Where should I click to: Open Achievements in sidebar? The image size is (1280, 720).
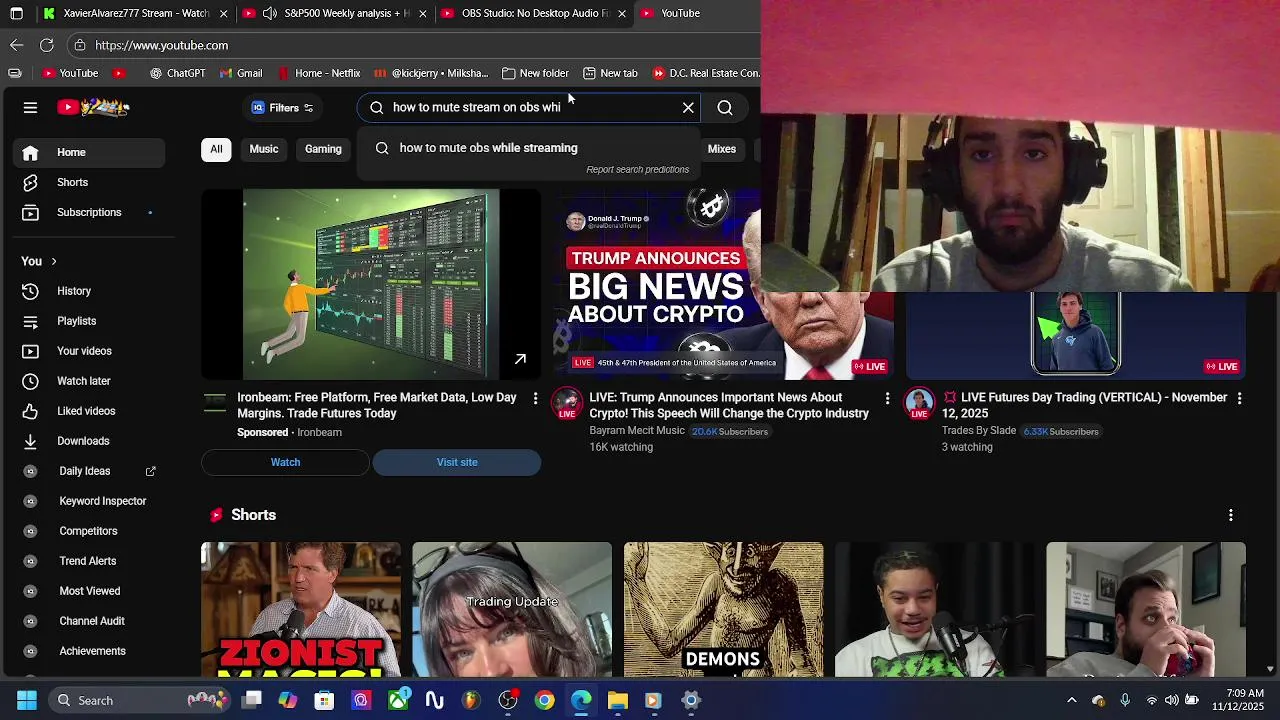coord(88,651)
